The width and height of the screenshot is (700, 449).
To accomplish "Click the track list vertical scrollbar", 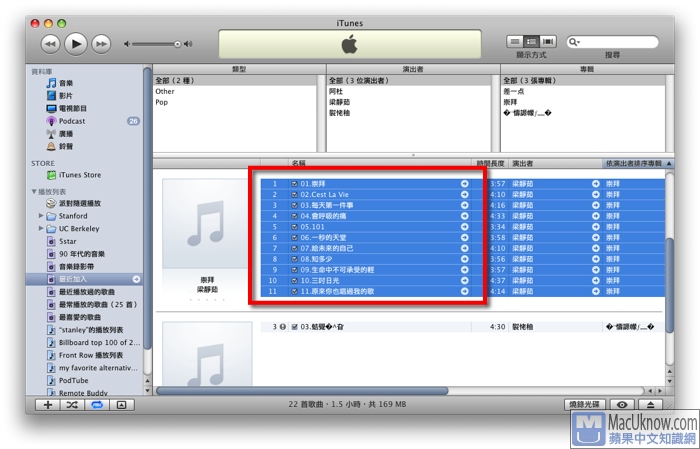I will pos(669,286).
